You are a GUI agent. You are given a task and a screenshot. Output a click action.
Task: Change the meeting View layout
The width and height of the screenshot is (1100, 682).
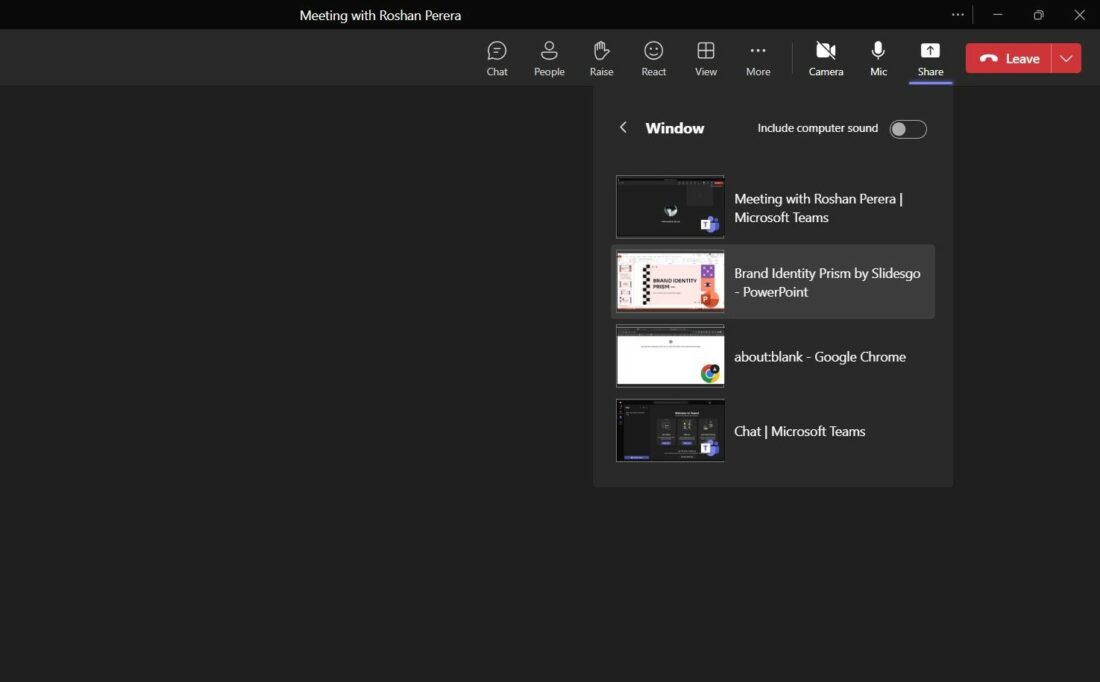pos(705,57)
